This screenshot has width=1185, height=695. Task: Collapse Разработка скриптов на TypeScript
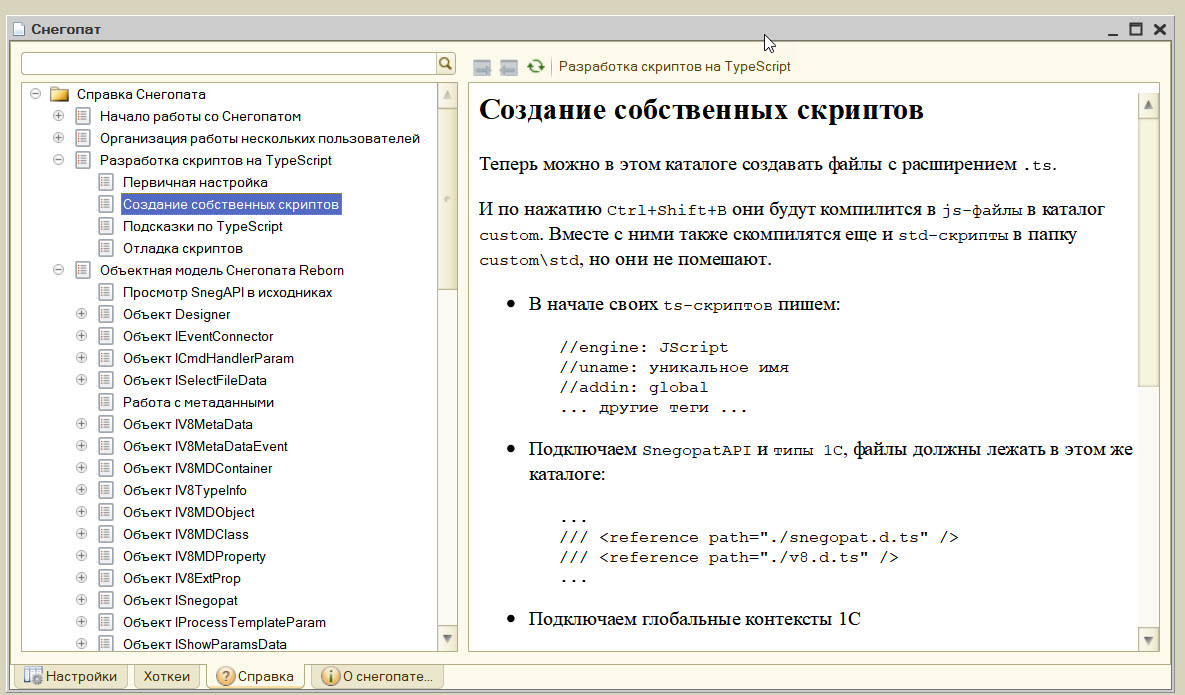click(58, 159)
